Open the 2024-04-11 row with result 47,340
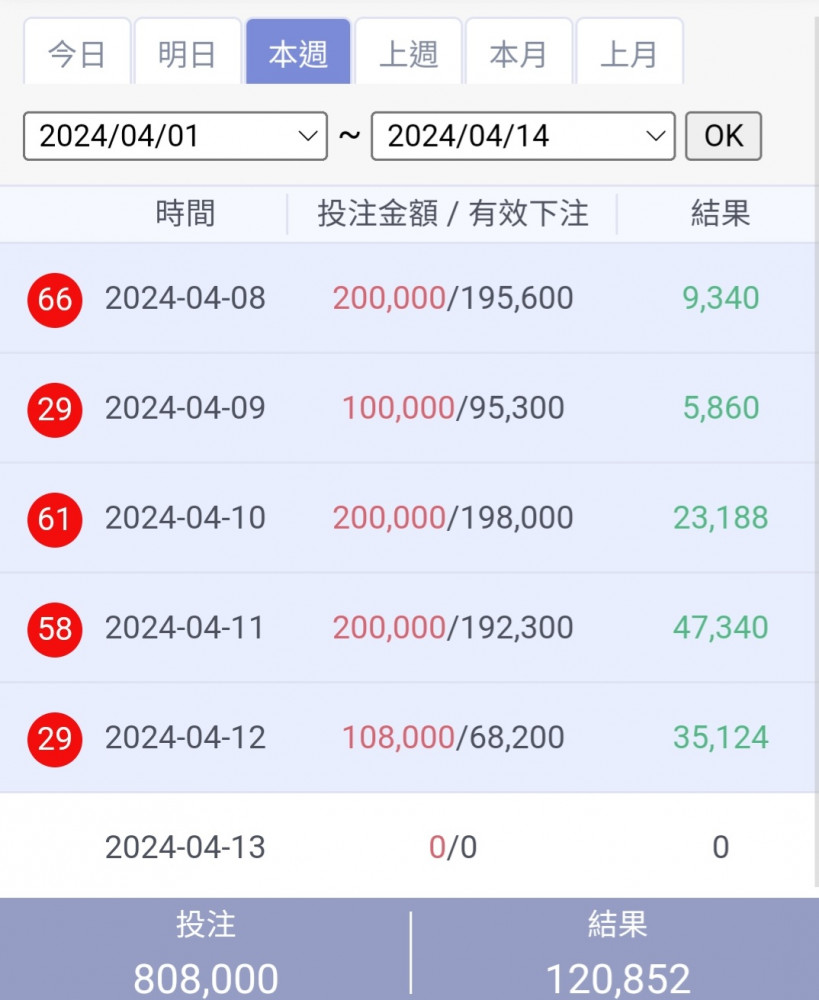Viewport: 819px width, 1000px height. click(408, 628)
